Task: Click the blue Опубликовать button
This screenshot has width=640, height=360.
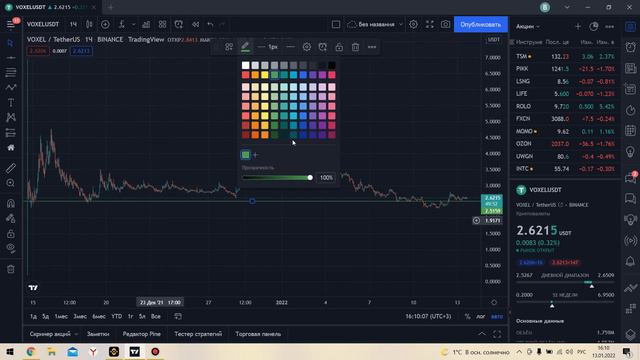Action: tap(481, 24)
